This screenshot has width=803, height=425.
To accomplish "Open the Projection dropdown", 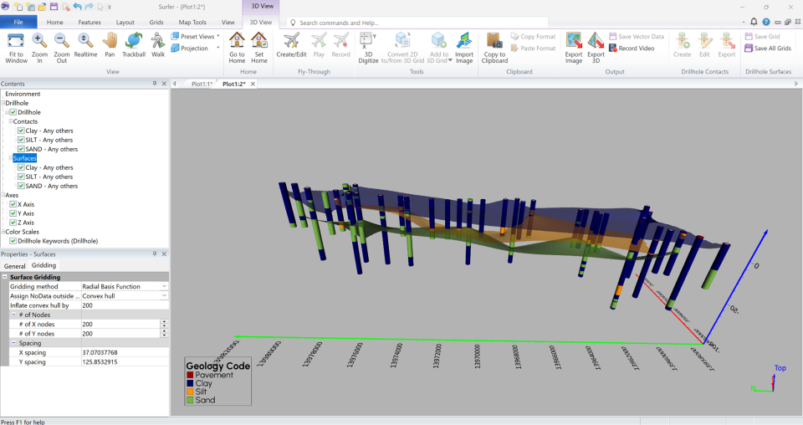I will coord(195,48).
